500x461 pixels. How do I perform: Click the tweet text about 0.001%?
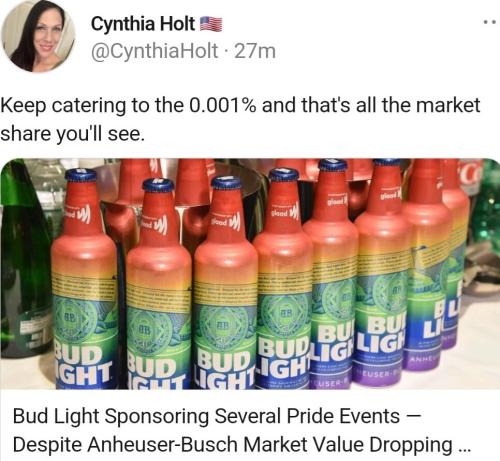240,119
